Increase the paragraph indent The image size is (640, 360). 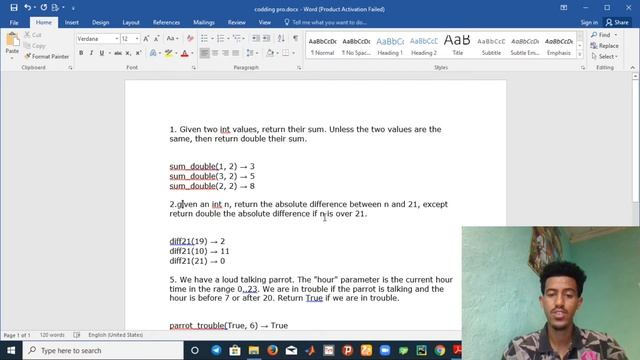tap(266, 39)
